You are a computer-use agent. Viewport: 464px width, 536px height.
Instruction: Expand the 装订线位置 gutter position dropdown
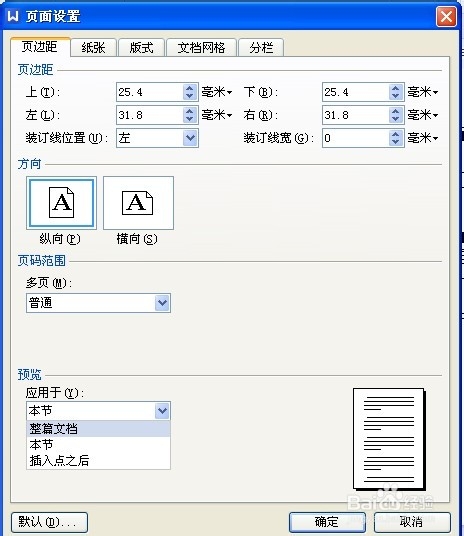(x=190, y=138)
